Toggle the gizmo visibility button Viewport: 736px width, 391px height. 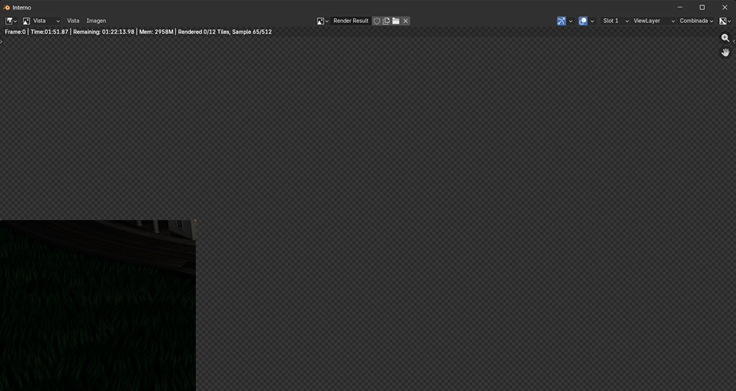coord(561,21)
